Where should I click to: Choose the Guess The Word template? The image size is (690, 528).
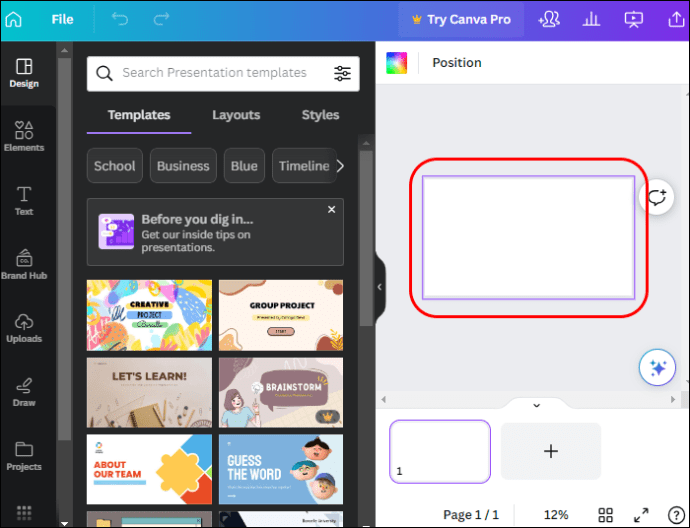(x=281, y=469)
